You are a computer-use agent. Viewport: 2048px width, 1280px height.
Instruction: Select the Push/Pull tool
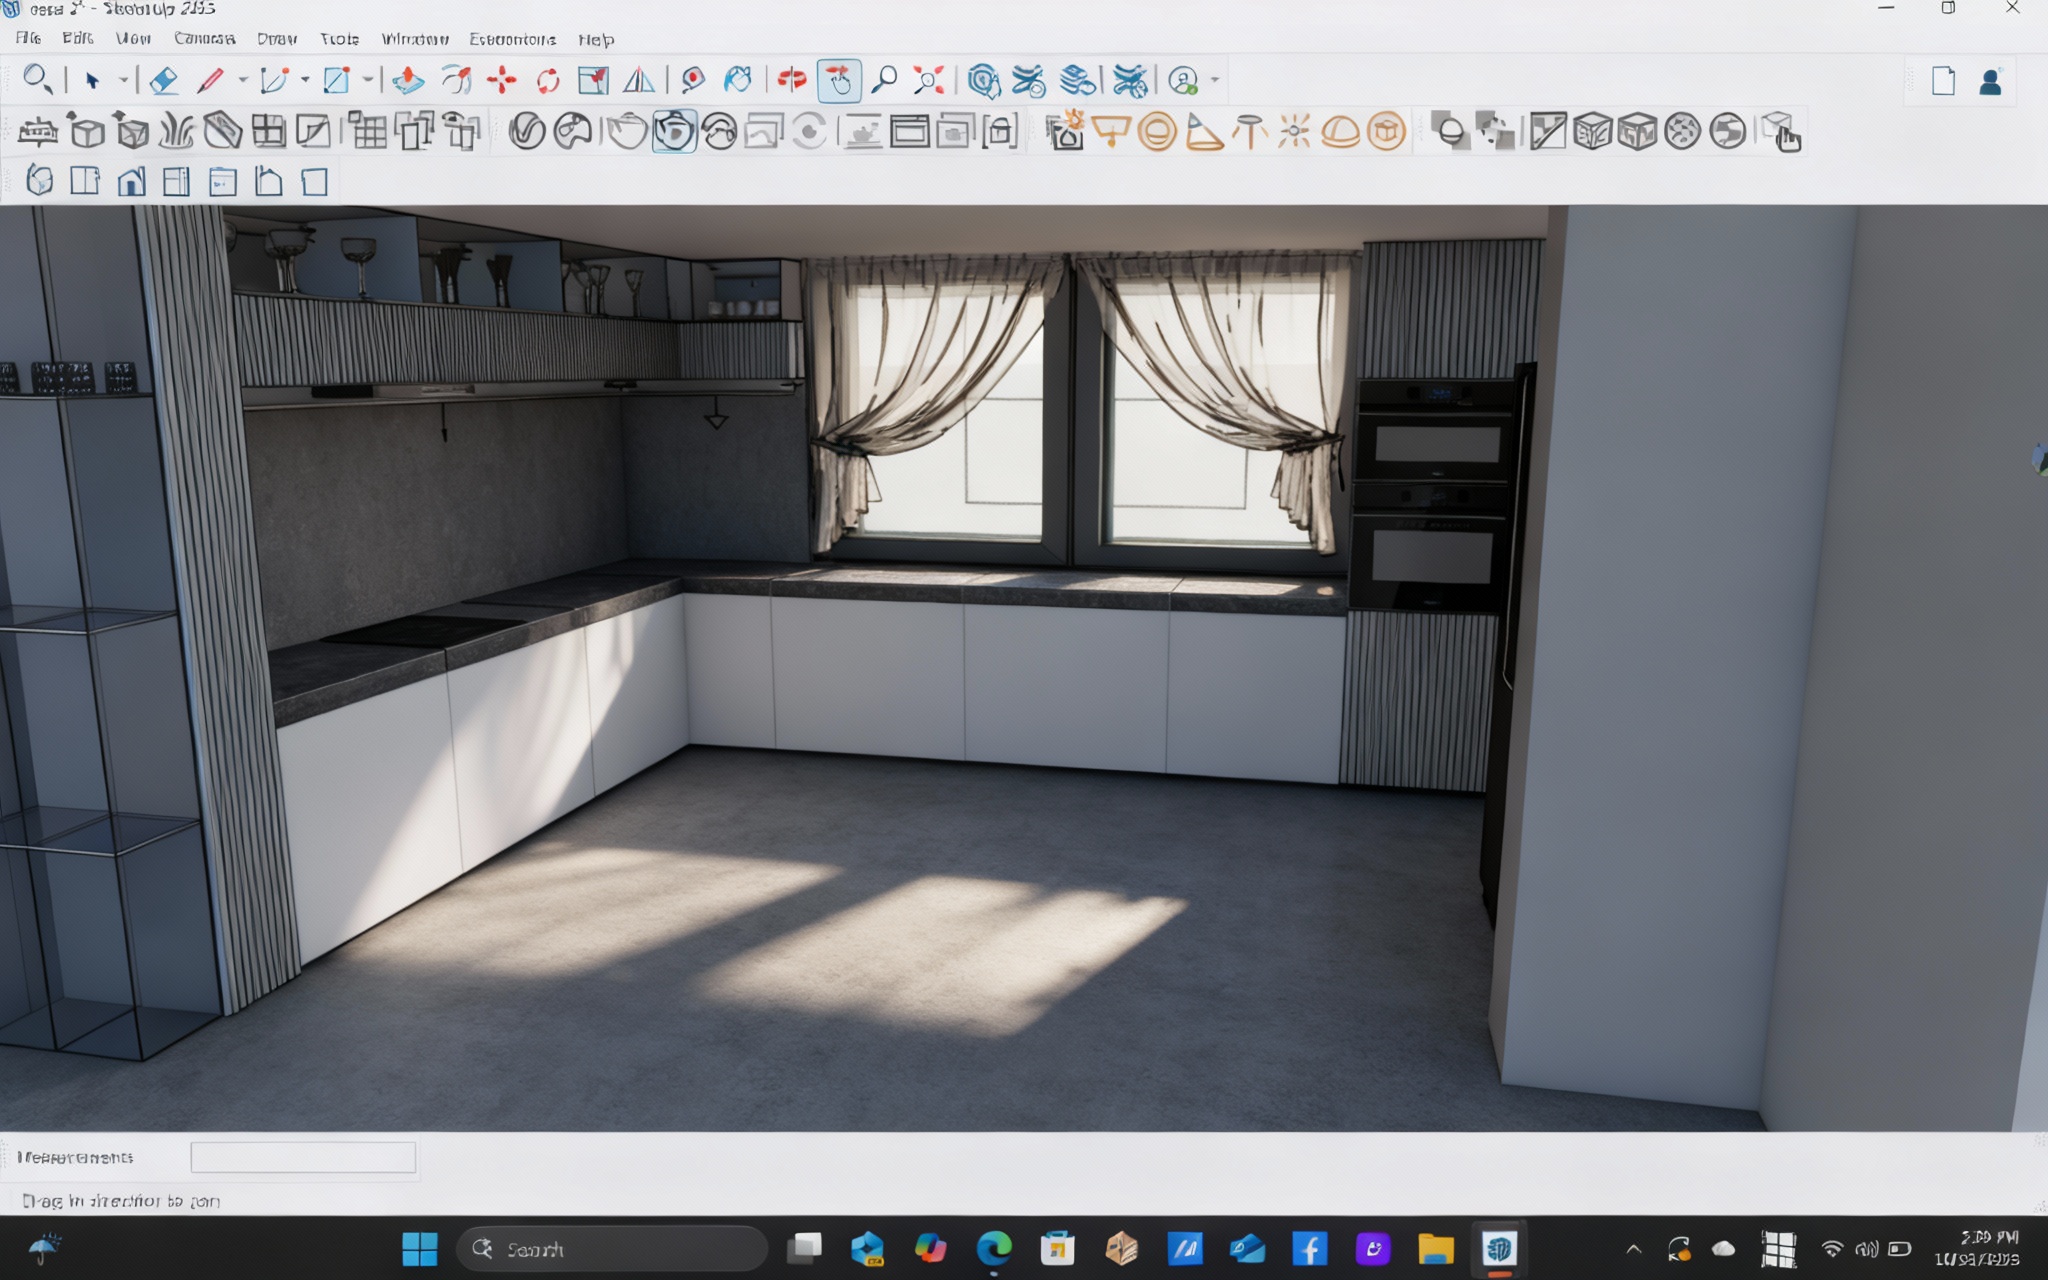(407, 80)
